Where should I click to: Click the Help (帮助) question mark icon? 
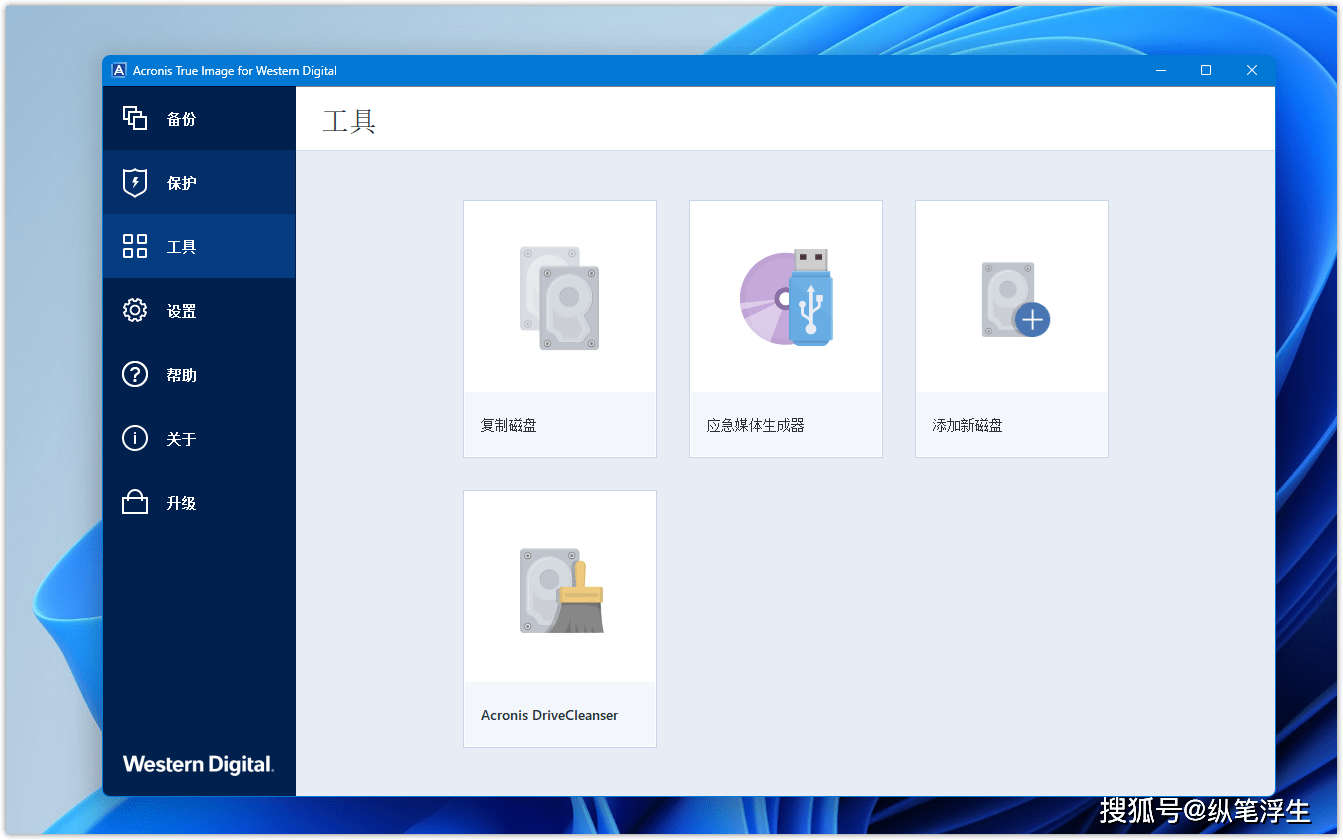(x=134, y=374)
